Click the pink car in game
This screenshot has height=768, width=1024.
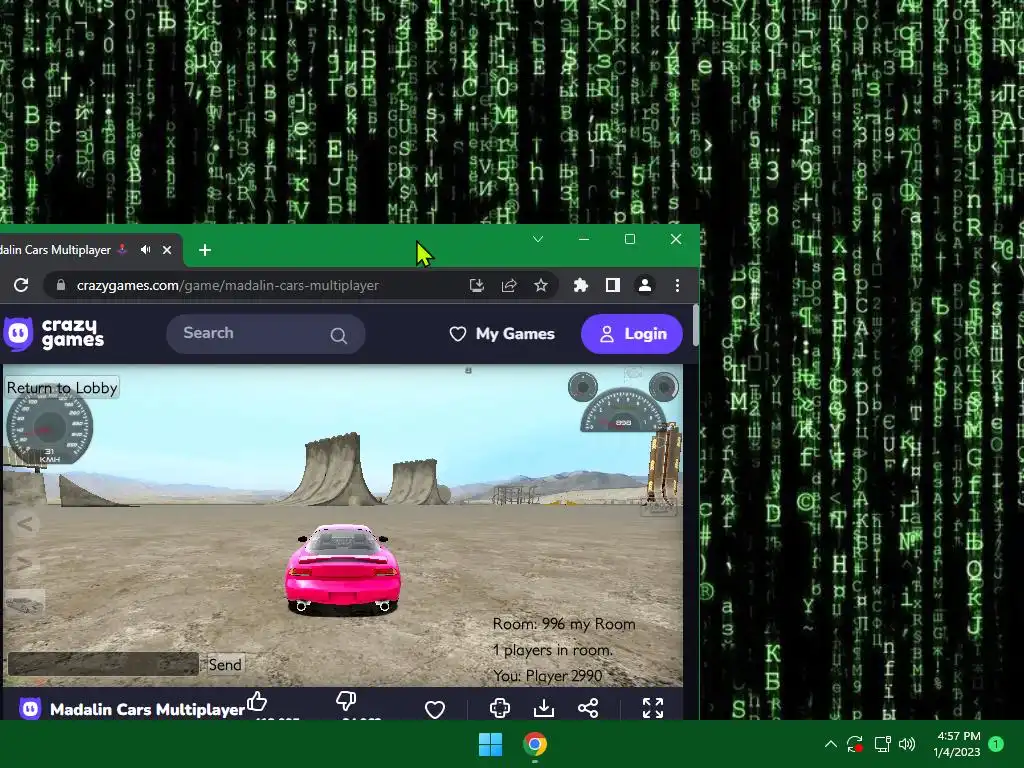(342, 569)
